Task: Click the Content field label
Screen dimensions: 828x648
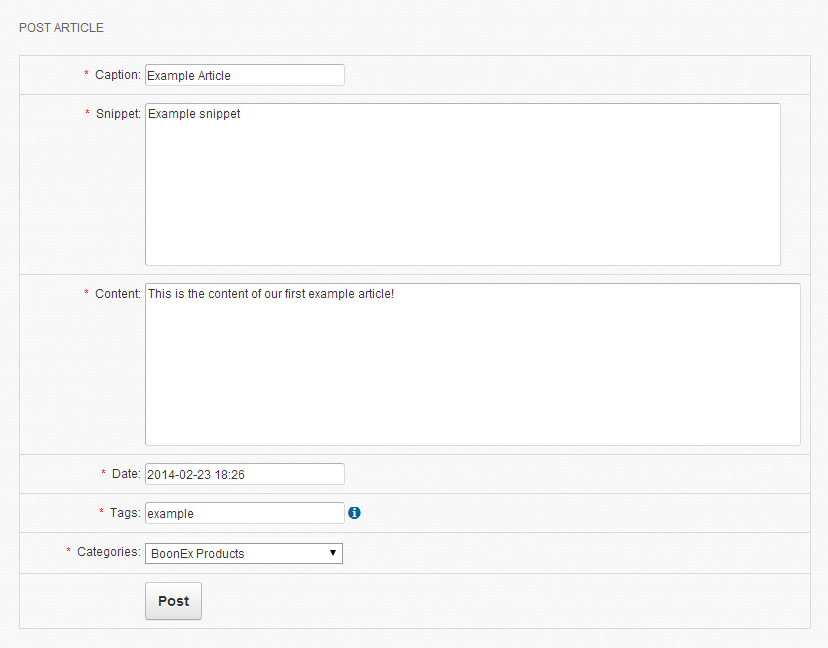Action: [118, 294]
